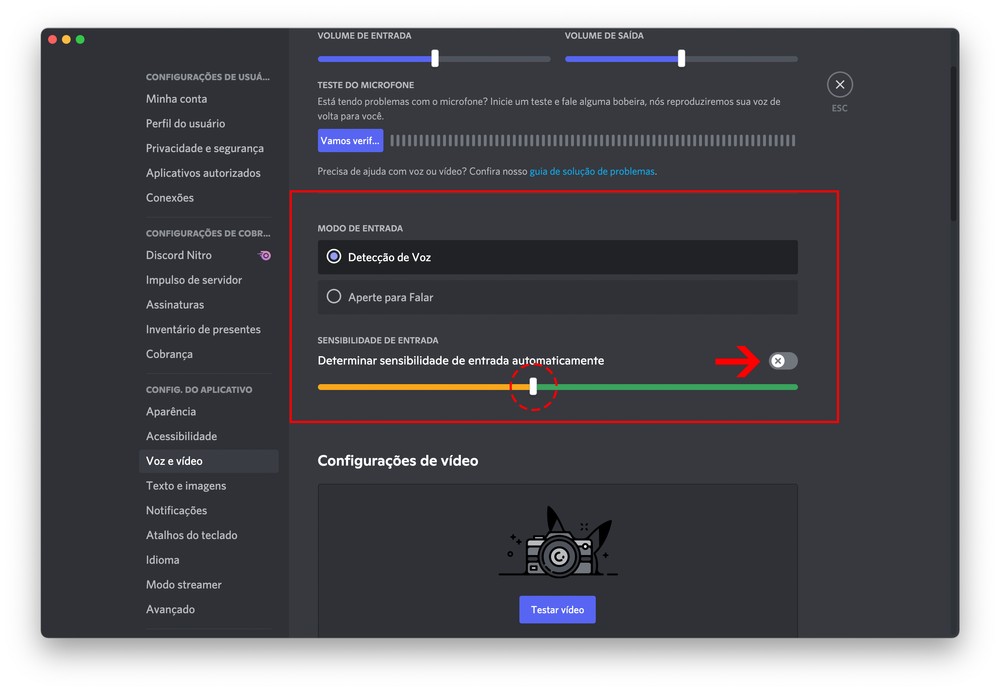Open Atalhos do teclado settings
This screenshot has height=692, width=1000.
[x=192, y=535]
